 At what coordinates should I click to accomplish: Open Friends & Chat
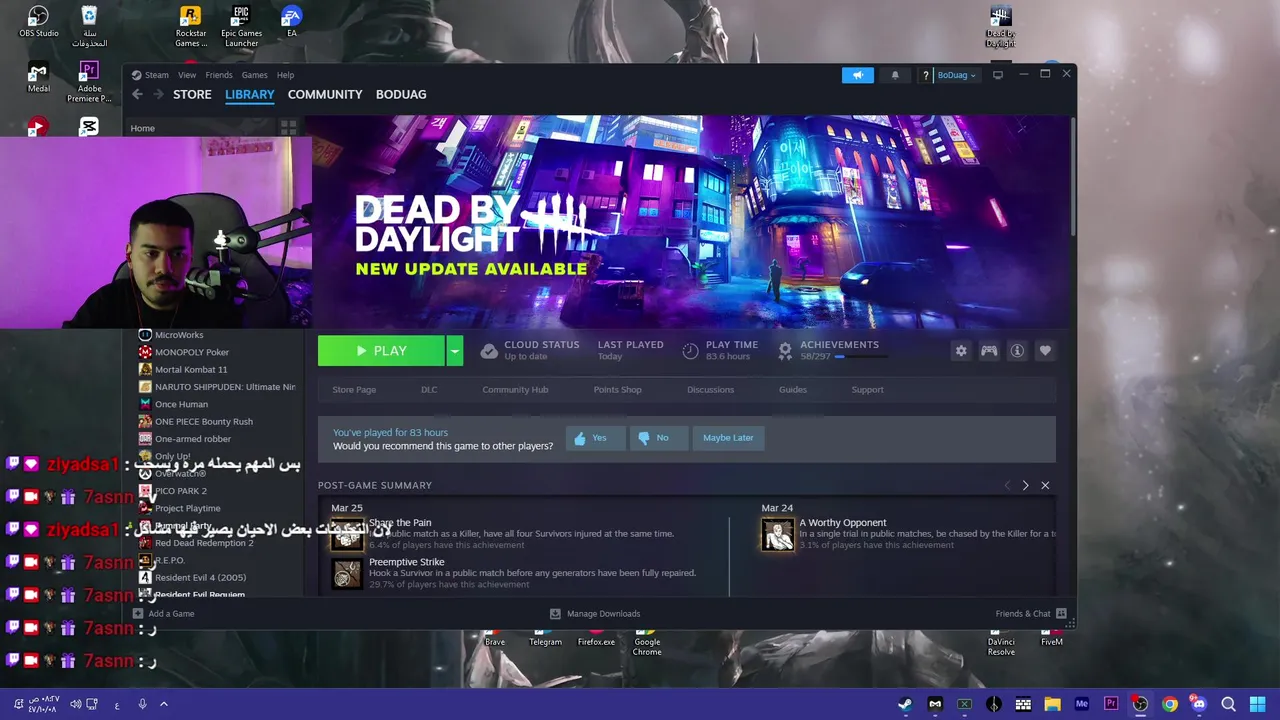(x=1030, y=614)
